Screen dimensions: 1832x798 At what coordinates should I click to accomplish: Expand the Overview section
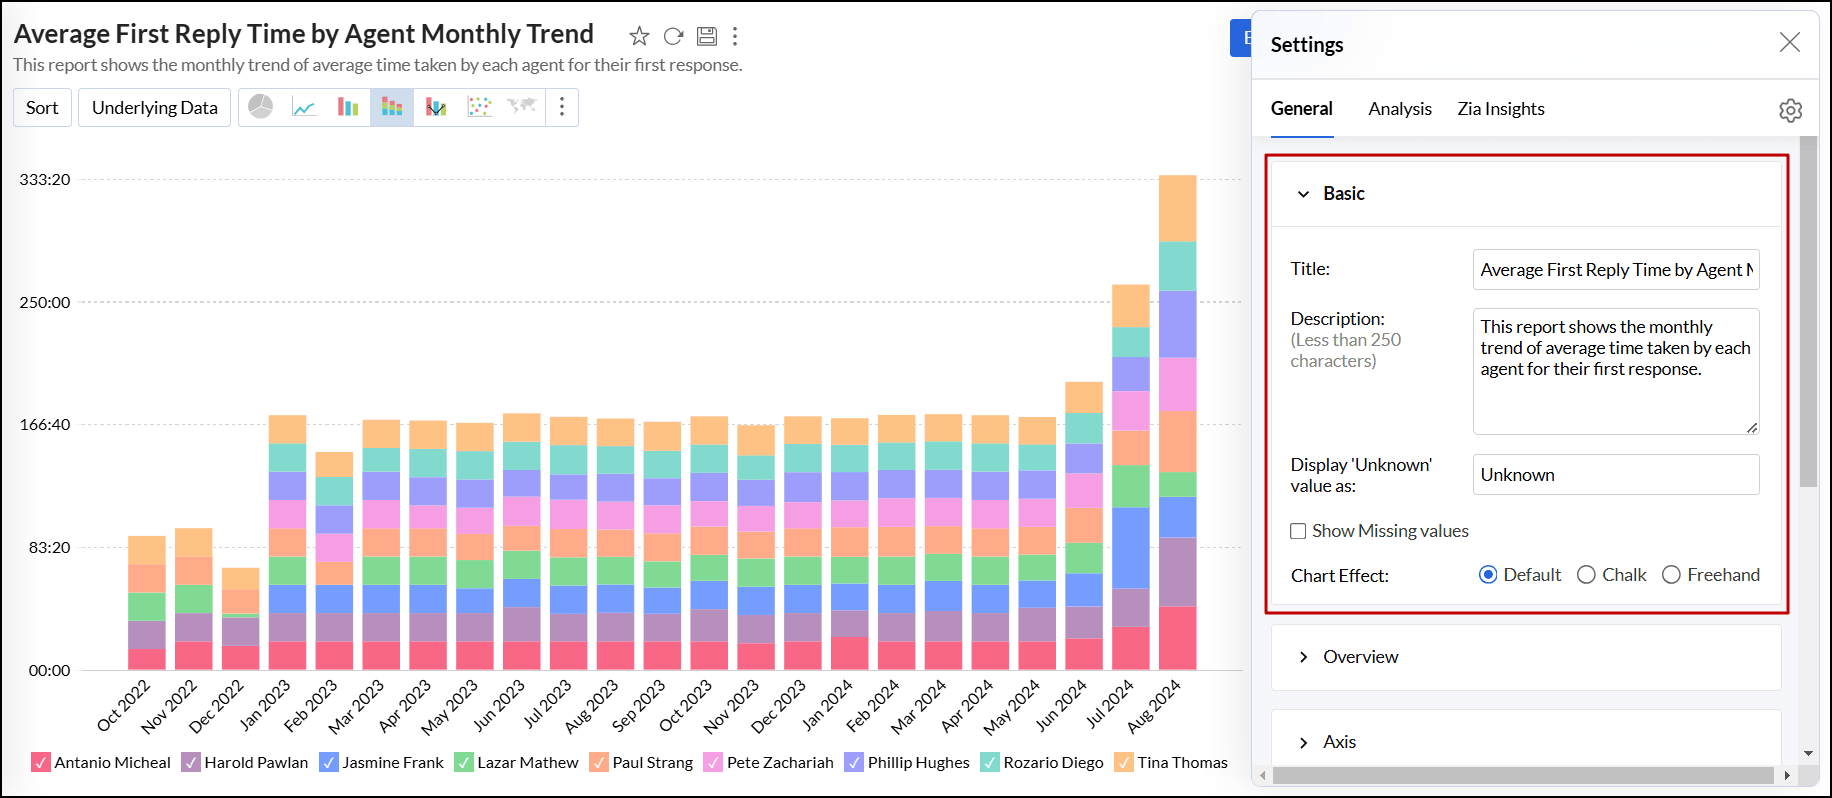tap(1303, 657)
